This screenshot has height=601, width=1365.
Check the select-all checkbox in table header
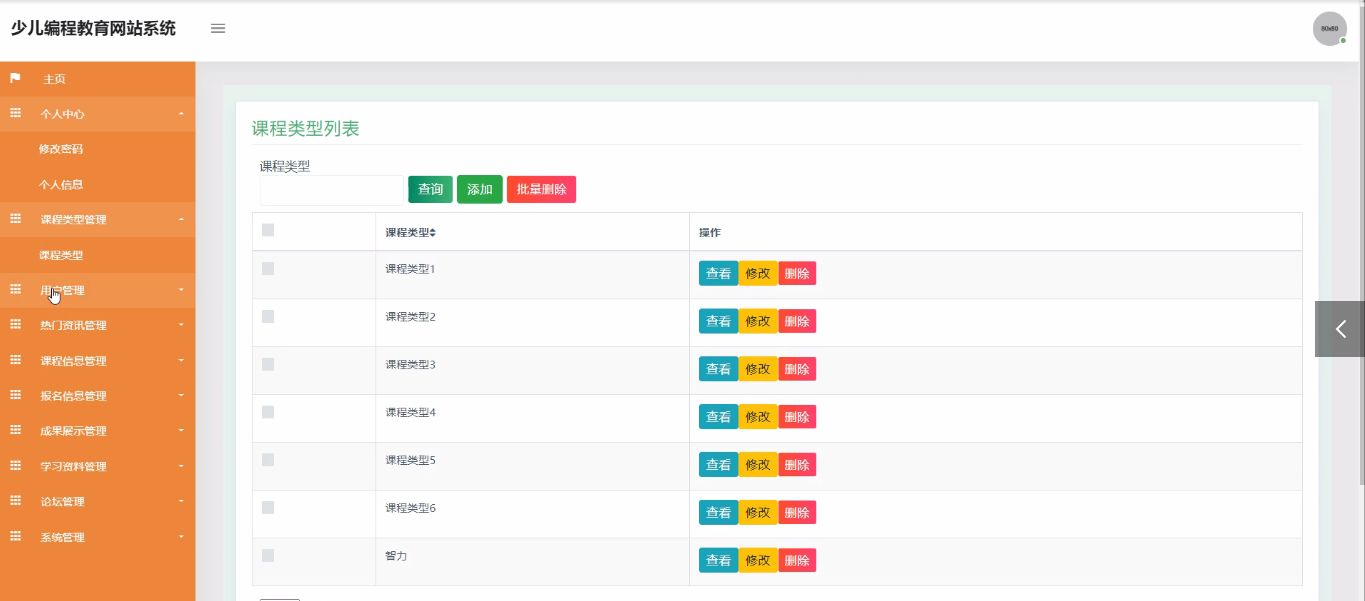click(268, 230)
